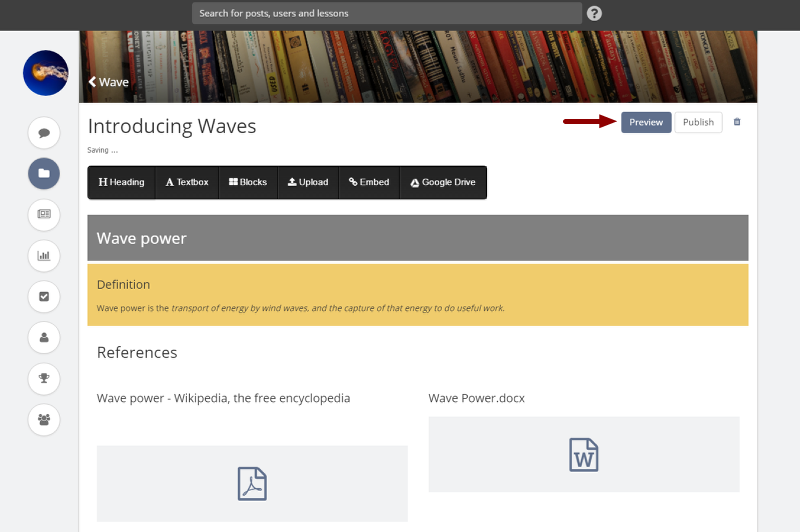The image size is (800, 532).
Task: Go back to Wave via chevron
Action: pos(108,82)
